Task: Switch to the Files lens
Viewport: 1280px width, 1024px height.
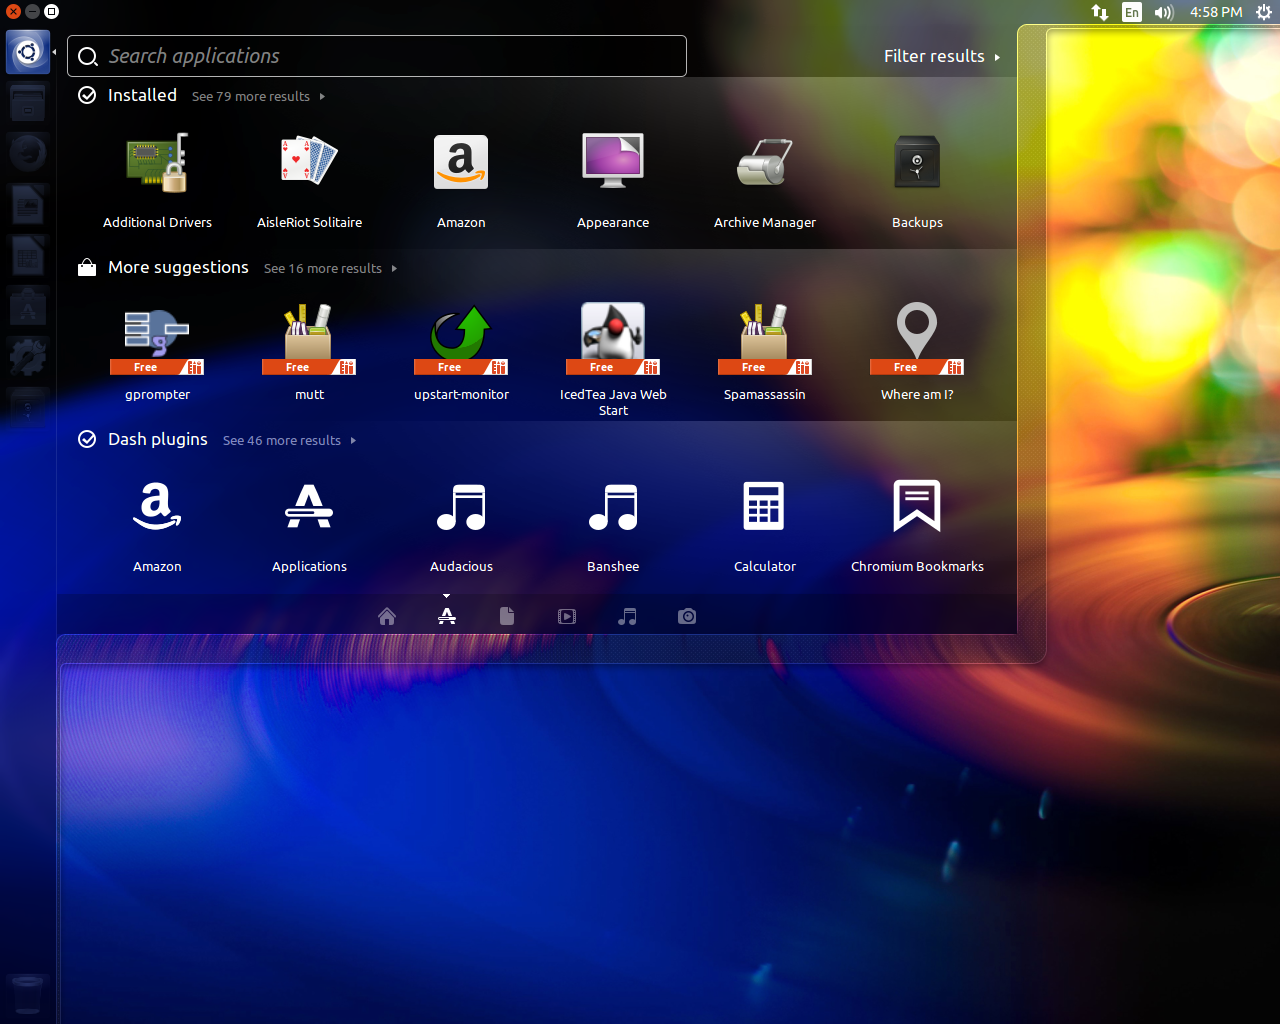Action: click(507, 616)
